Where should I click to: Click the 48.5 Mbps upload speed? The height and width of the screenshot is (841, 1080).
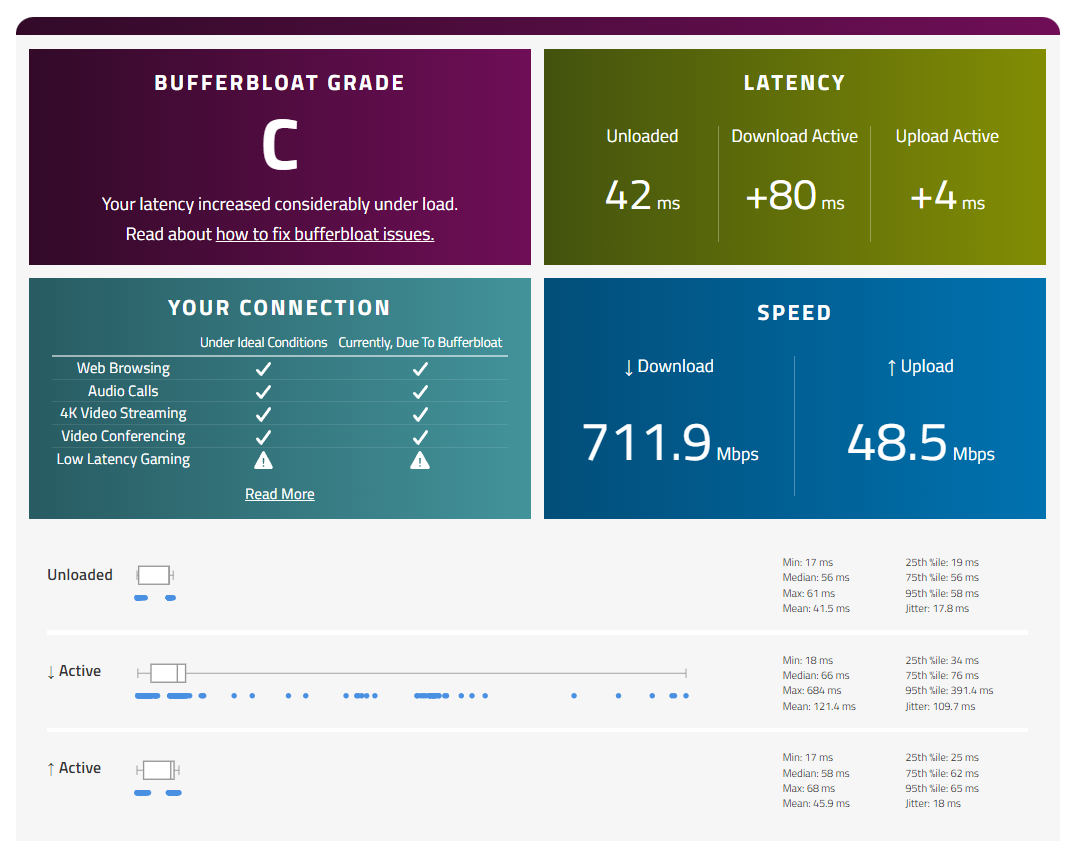click(x=920, y=442)
